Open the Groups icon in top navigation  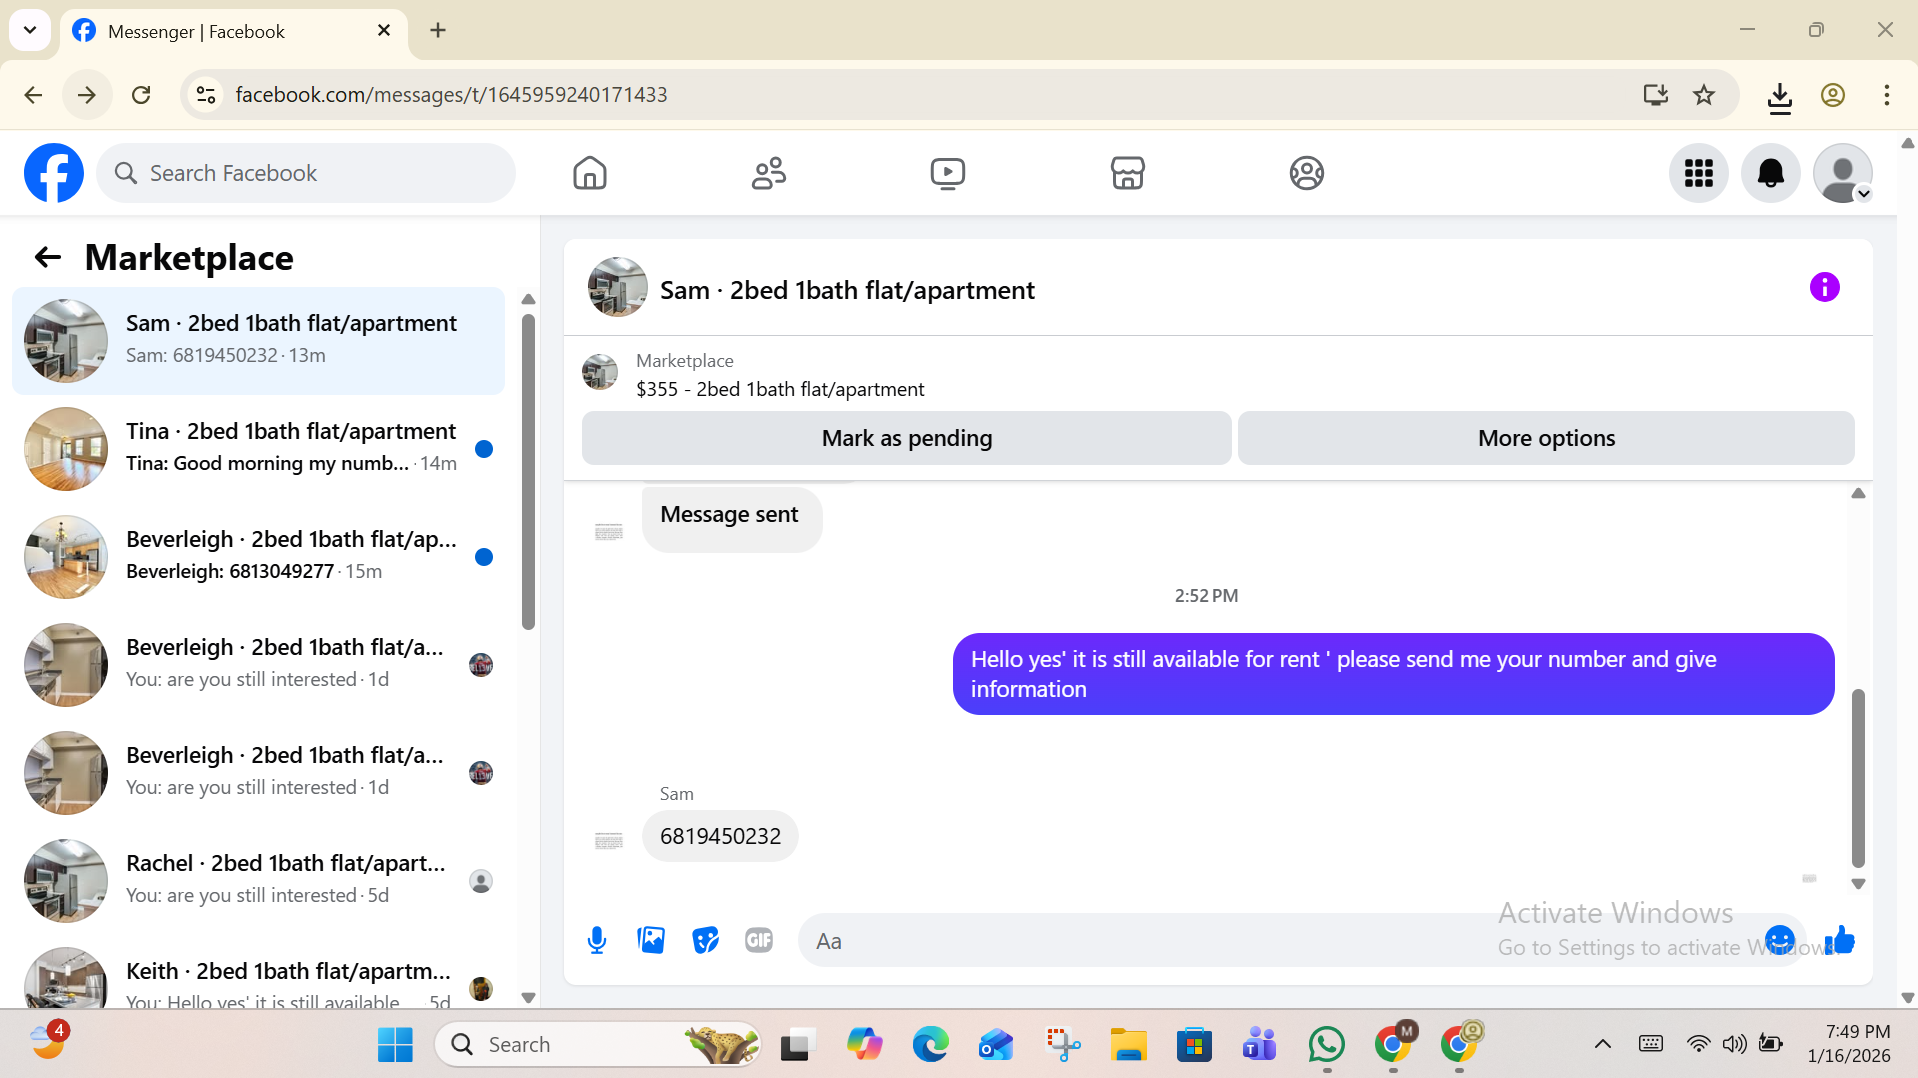1306,173
